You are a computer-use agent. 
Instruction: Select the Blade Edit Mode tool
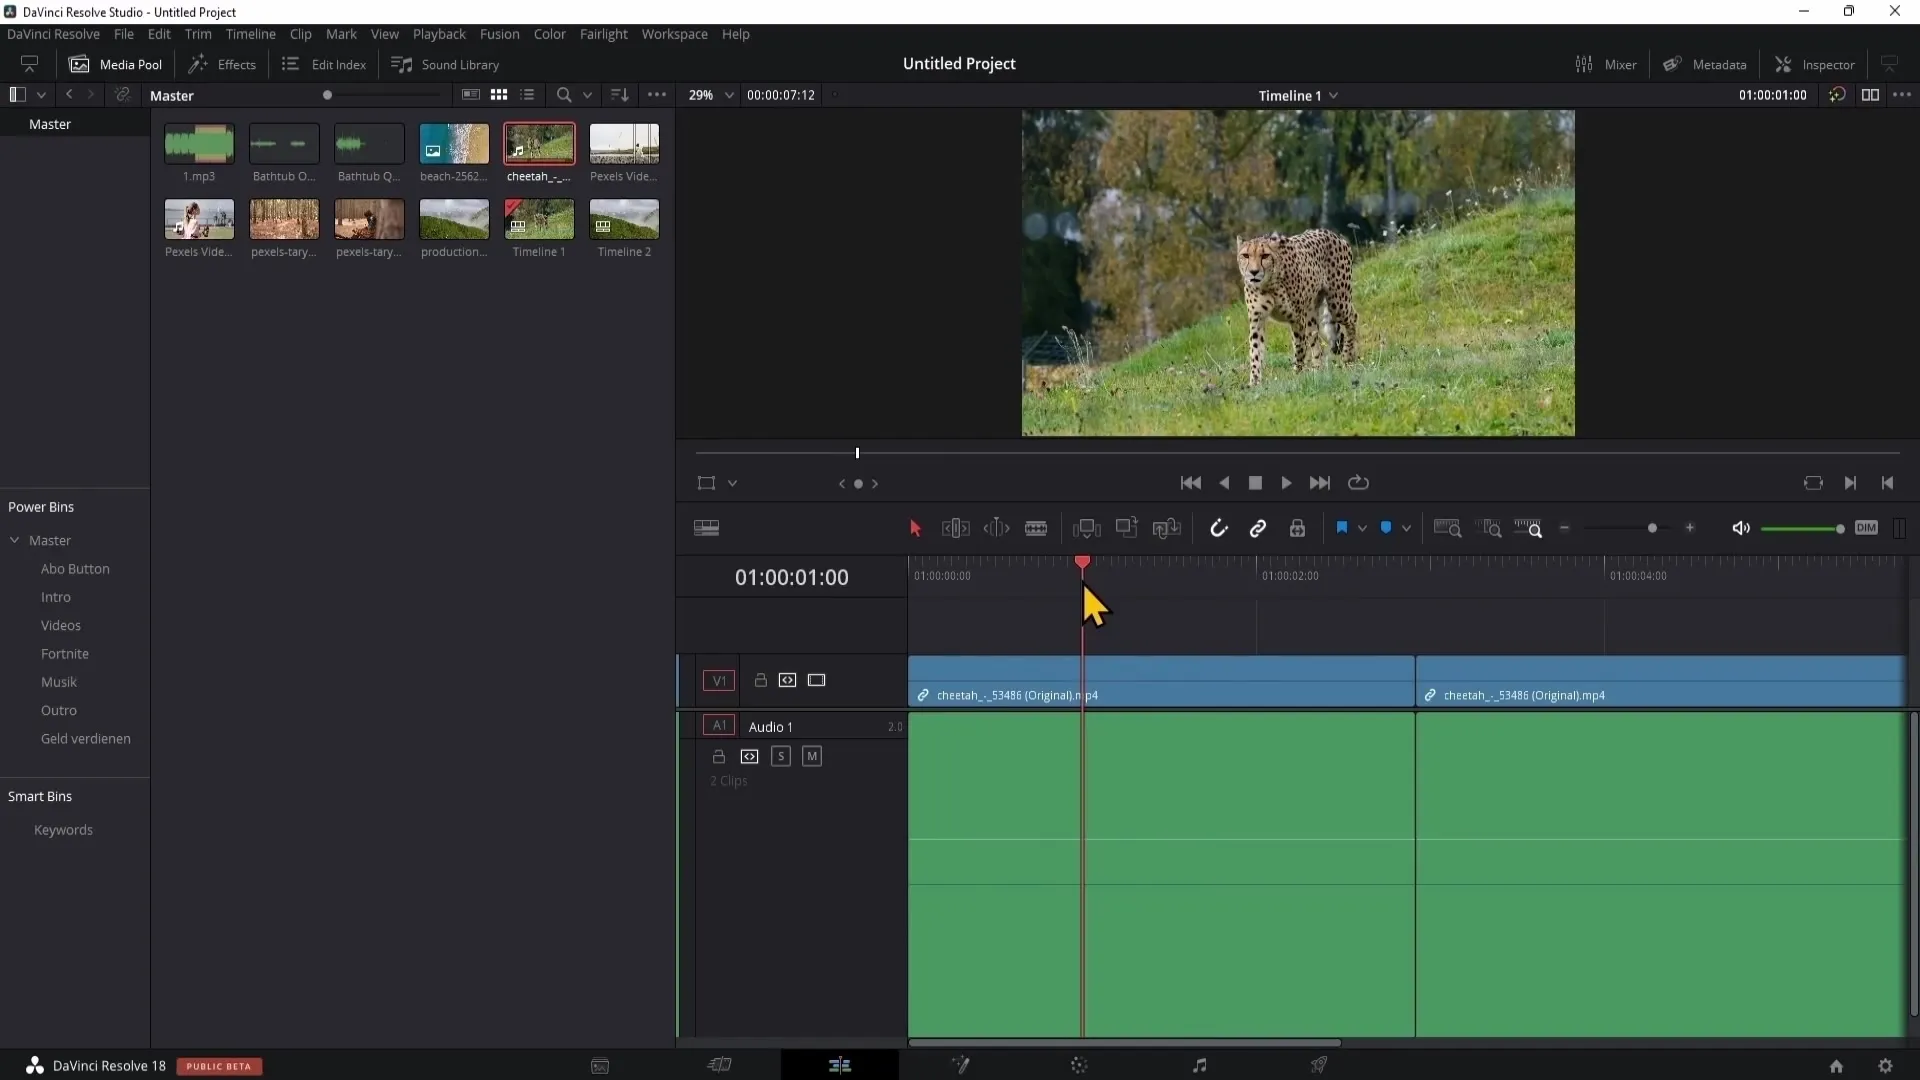click(1036, 528)
